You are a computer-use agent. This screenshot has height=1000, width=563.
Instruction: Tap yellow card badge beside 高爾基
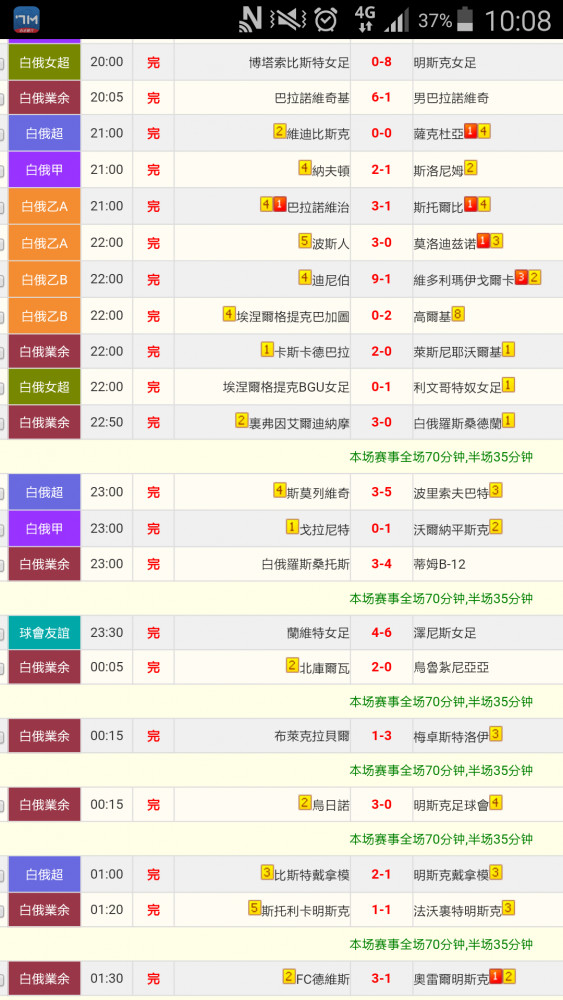point(458,314)
